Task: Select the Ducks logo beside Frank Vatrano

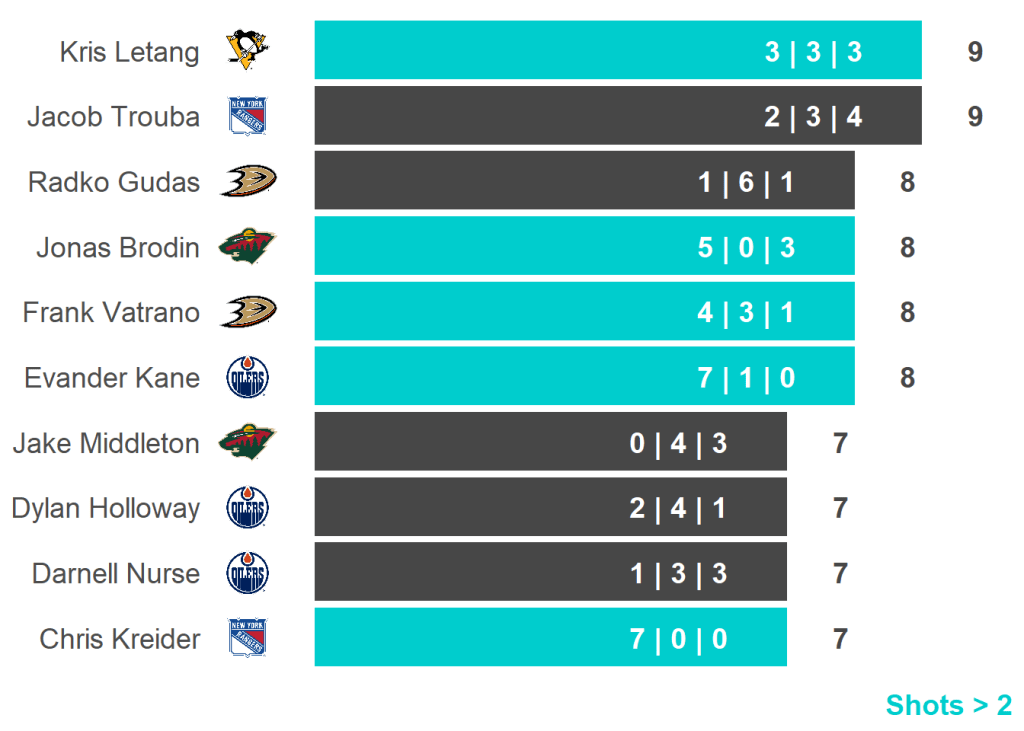Action: 247,312
